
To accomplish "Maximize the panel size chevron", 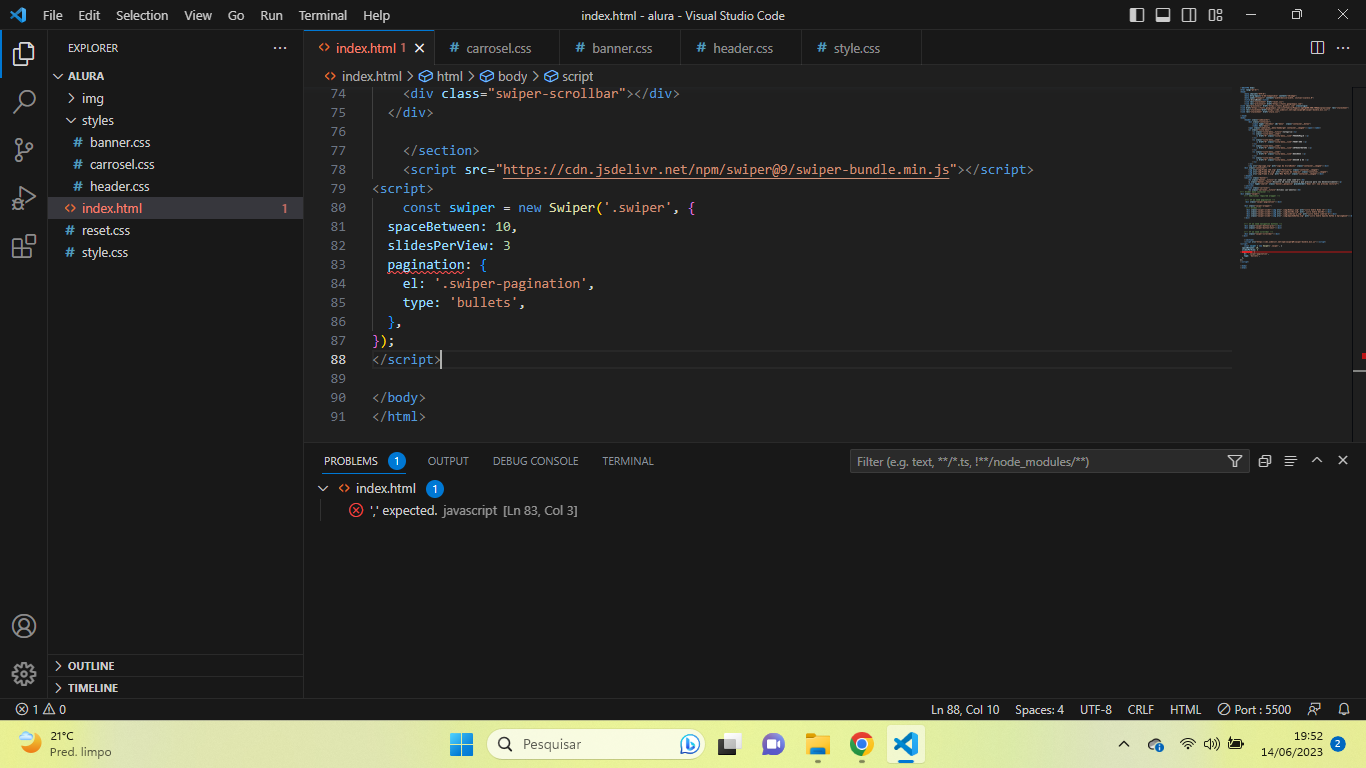I will [x=1317, y=461].
